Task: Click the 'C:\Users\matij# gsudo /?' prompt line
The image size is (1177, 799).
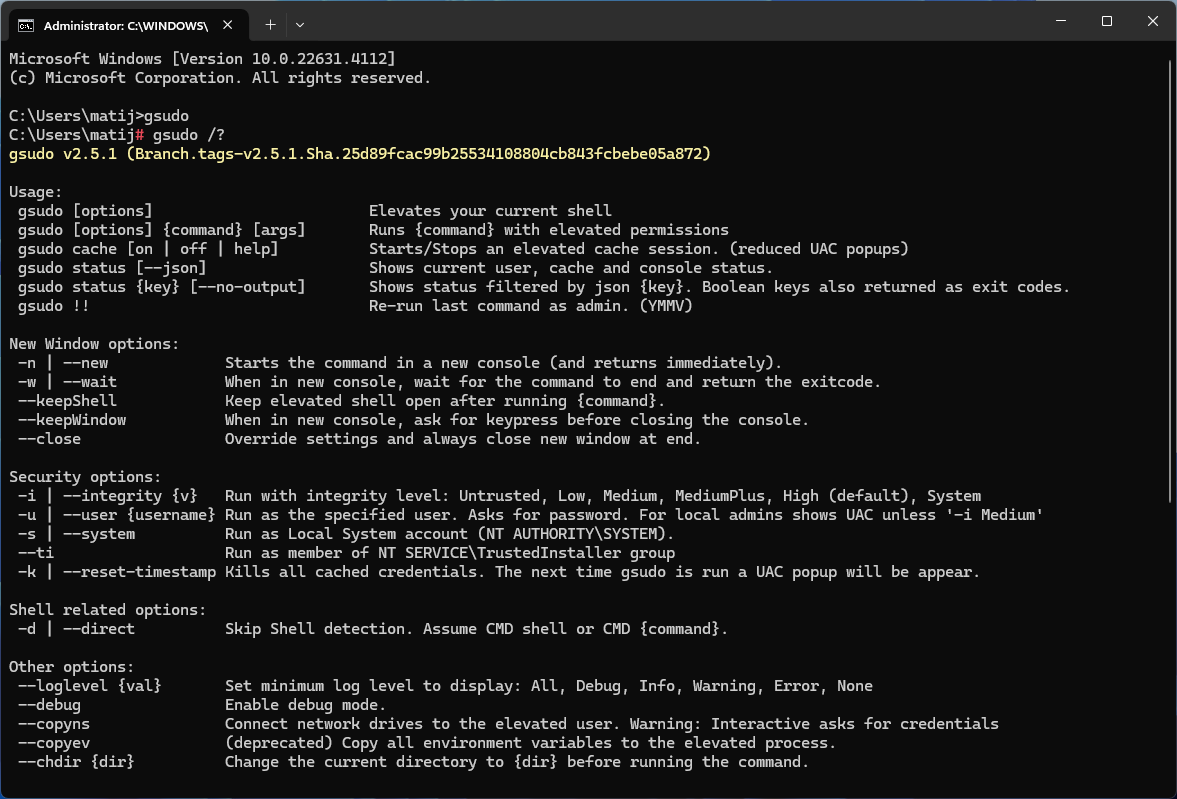Action: click(x=116, y=135)
